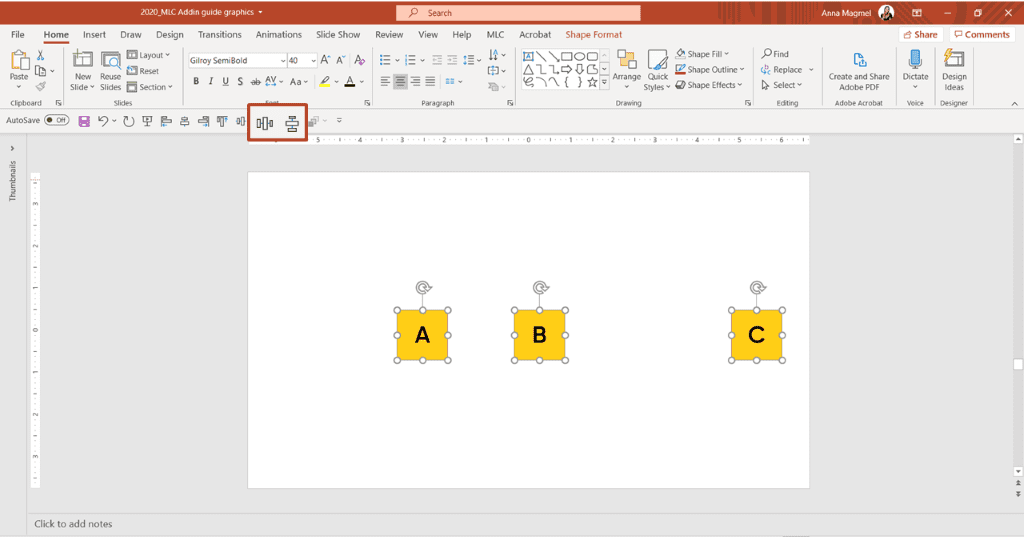Open Reuse Slides
This screenshot has height=537, width=1024.
[x=110, y=70]
